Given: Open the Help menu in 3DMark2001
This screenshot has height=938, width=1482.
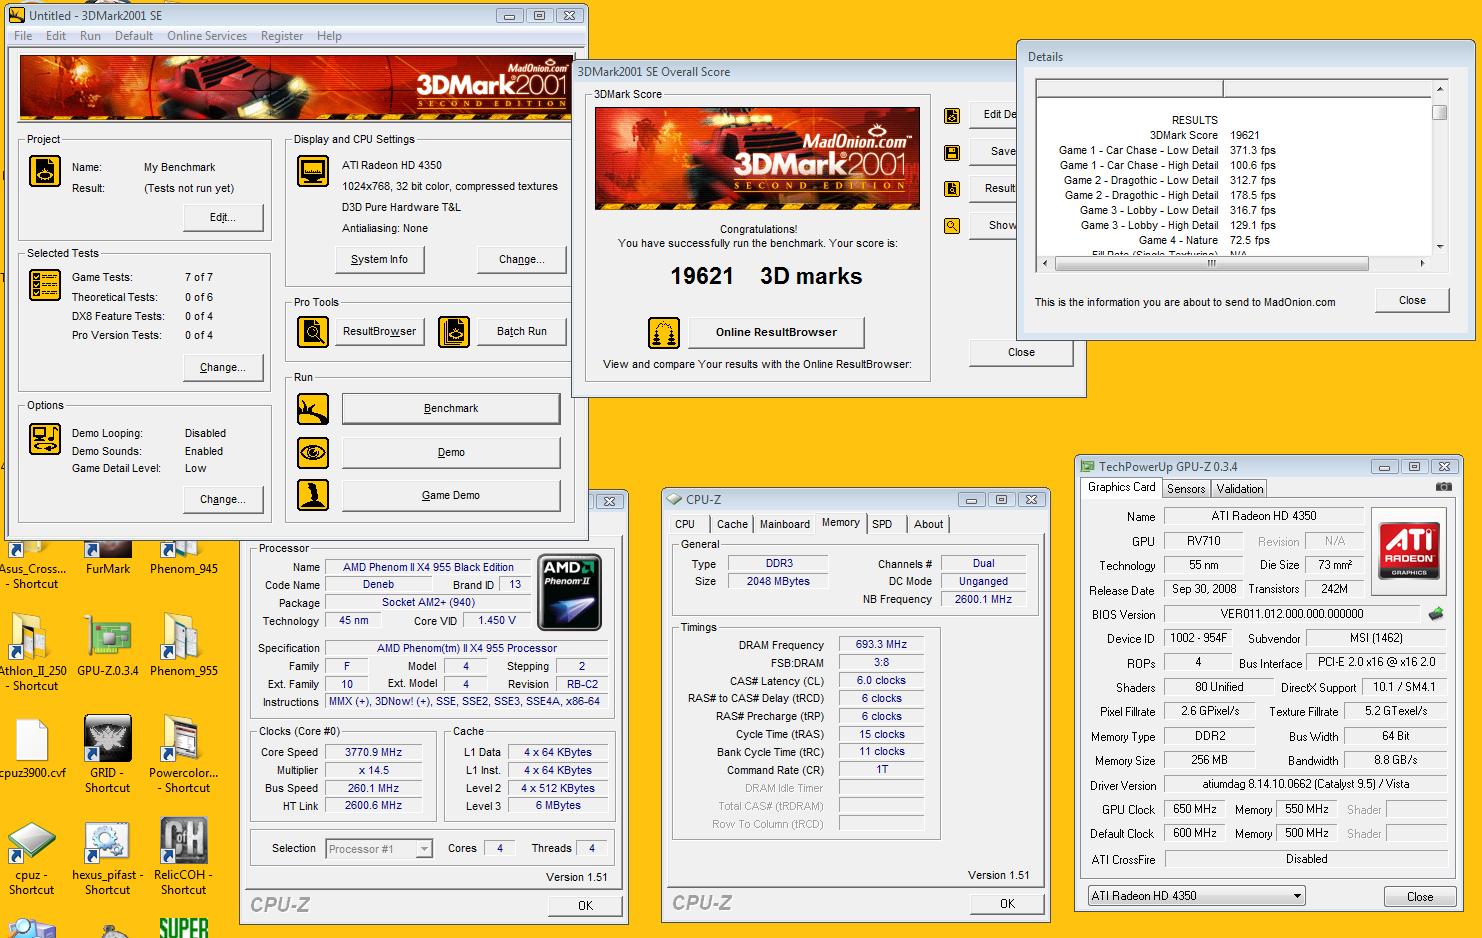Looking at the screenshot, I should tap(329, 36).
